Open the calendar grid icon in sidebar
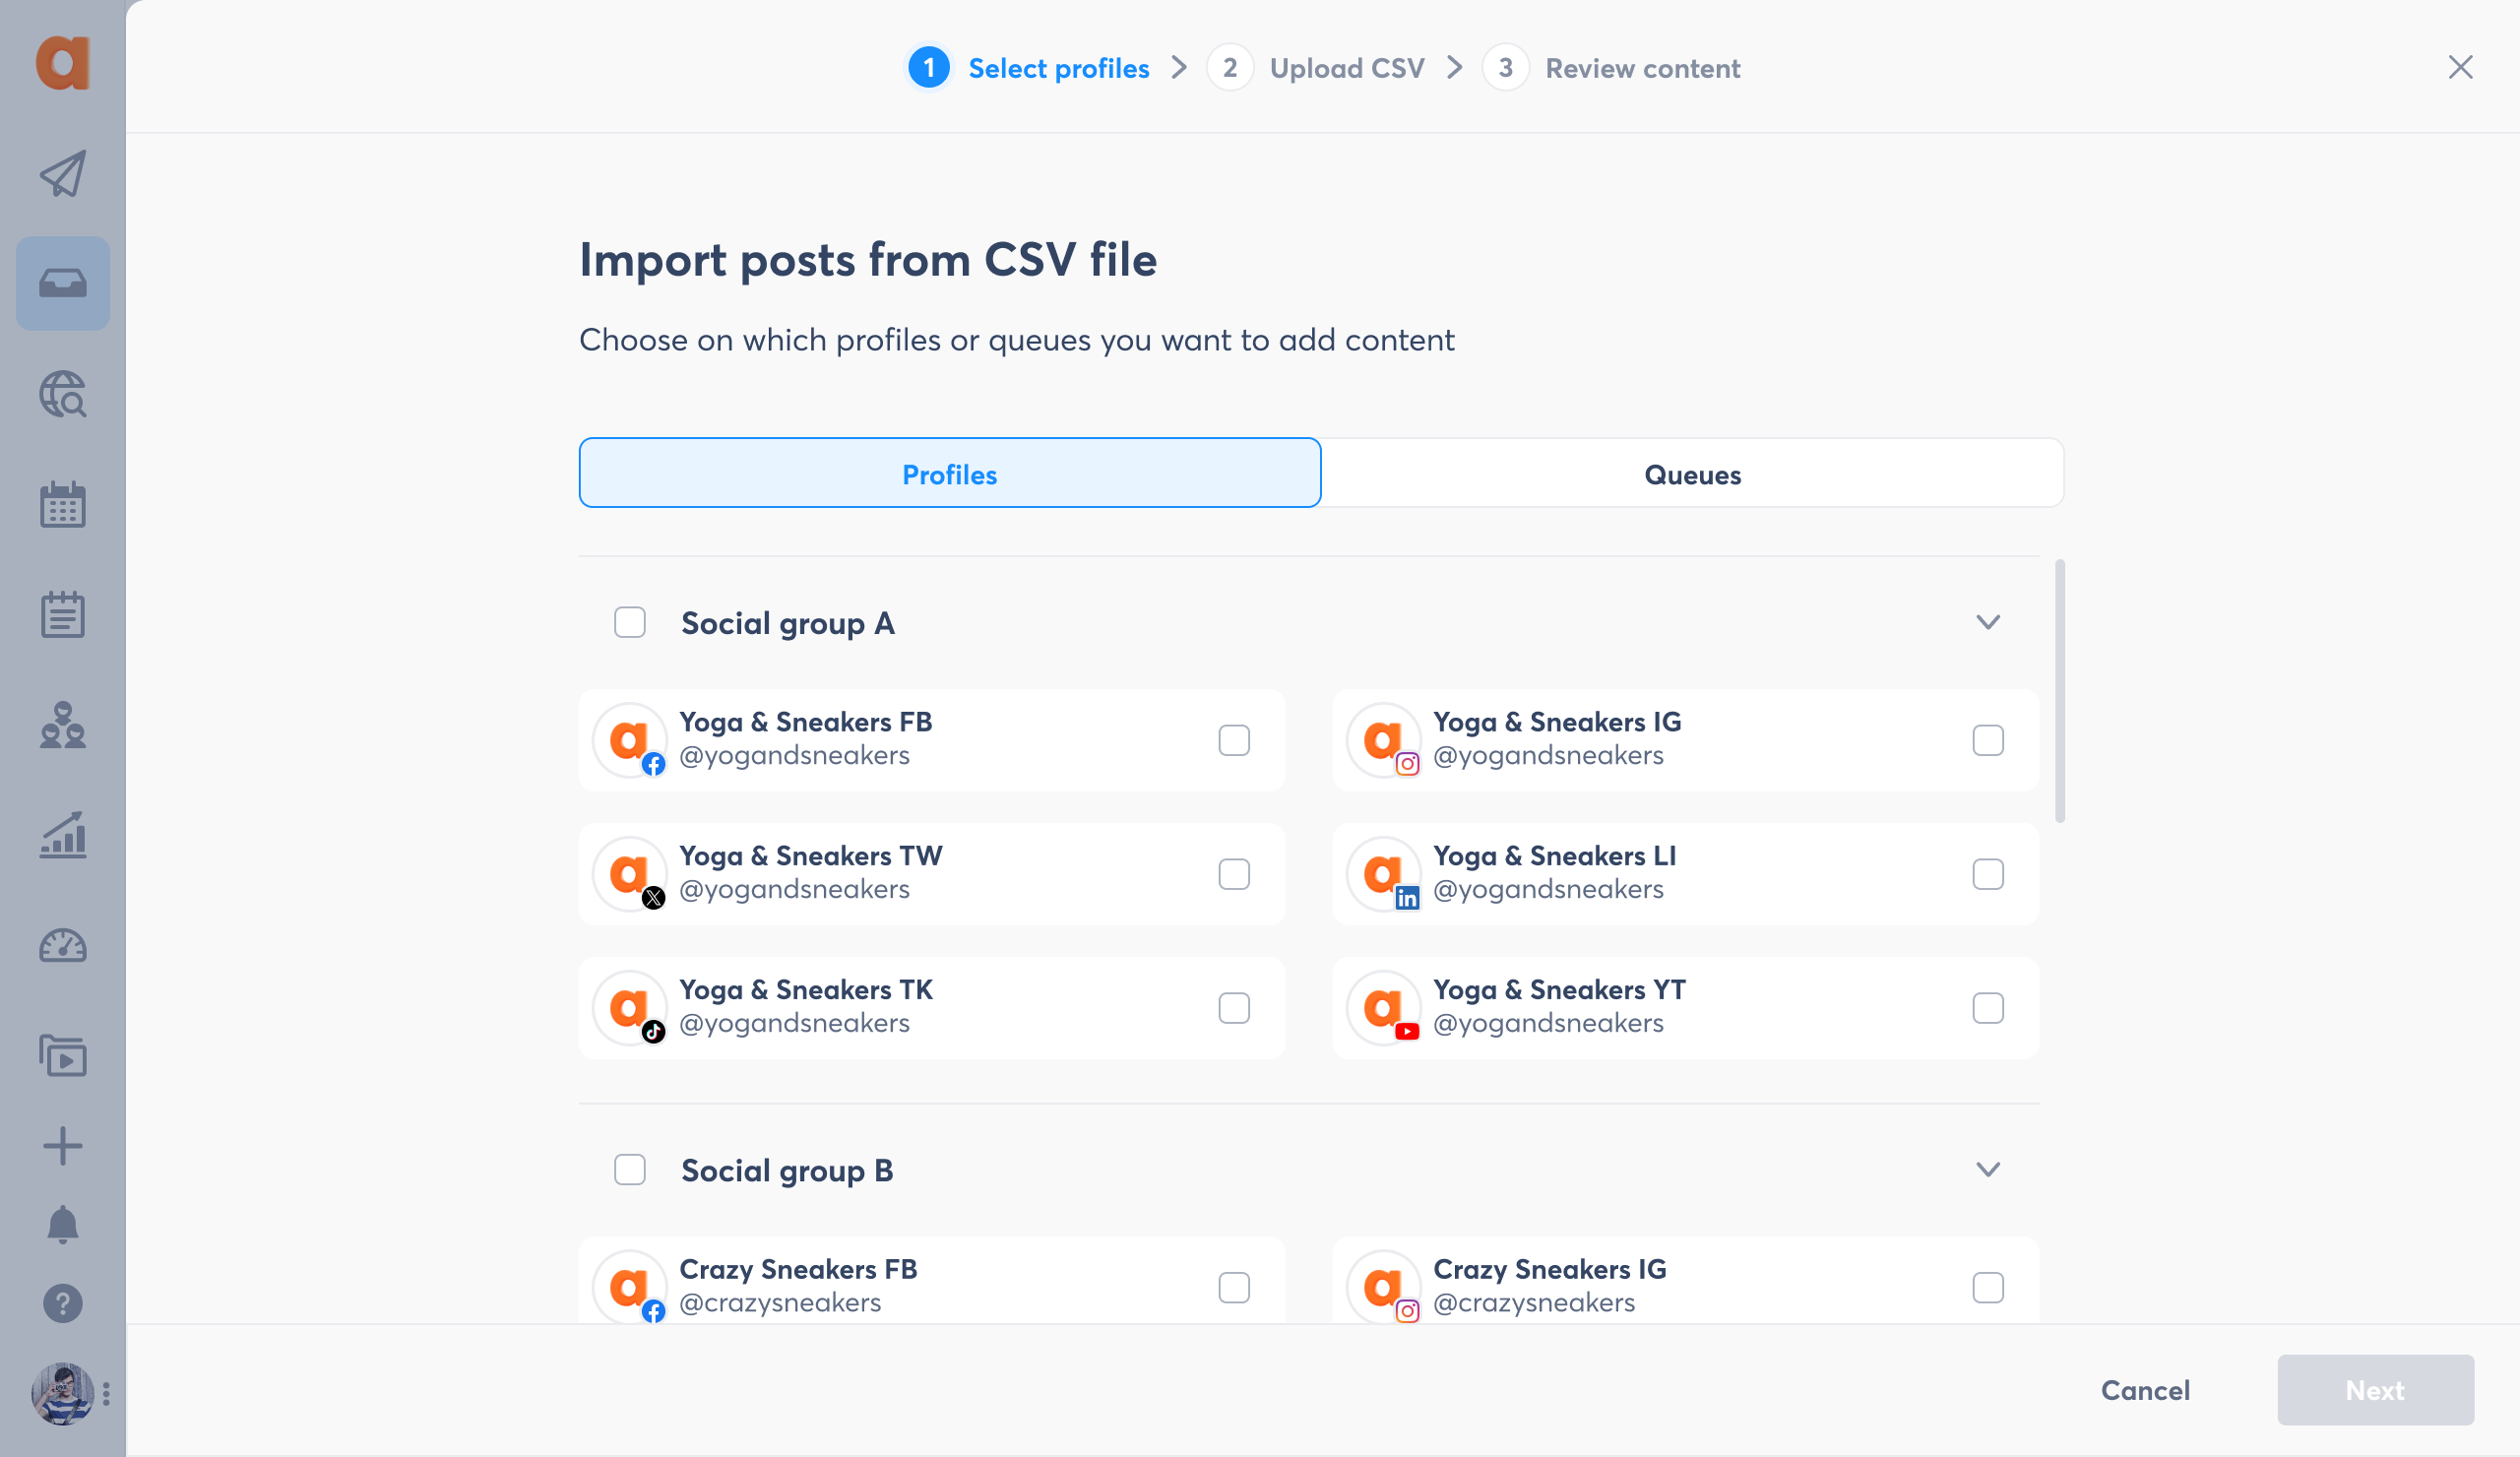2520x1457 pixels. pos(62,504)
